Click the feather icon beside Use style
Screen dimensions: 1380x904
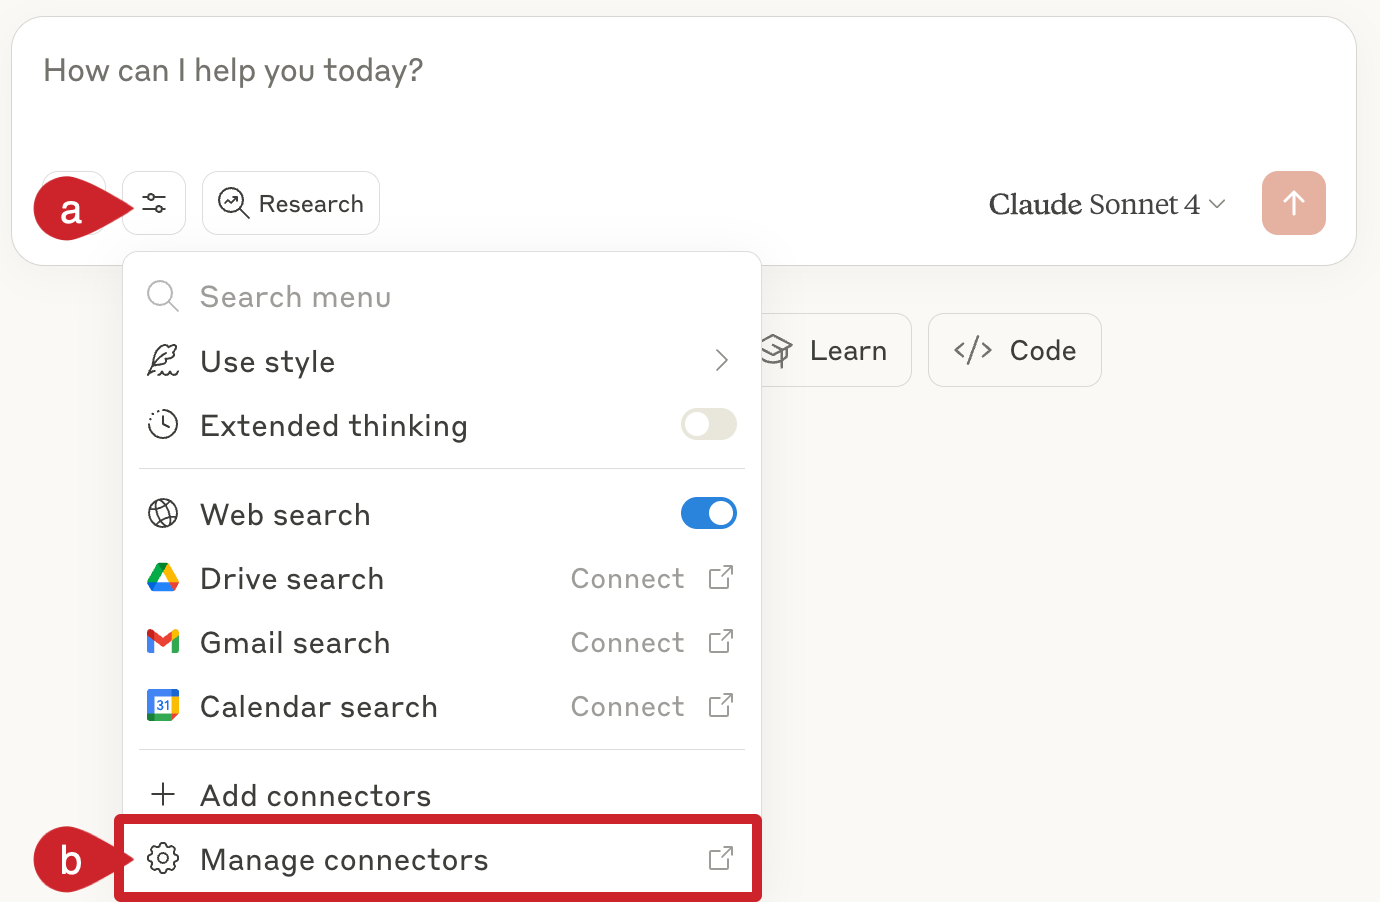[x=163, y=360]
